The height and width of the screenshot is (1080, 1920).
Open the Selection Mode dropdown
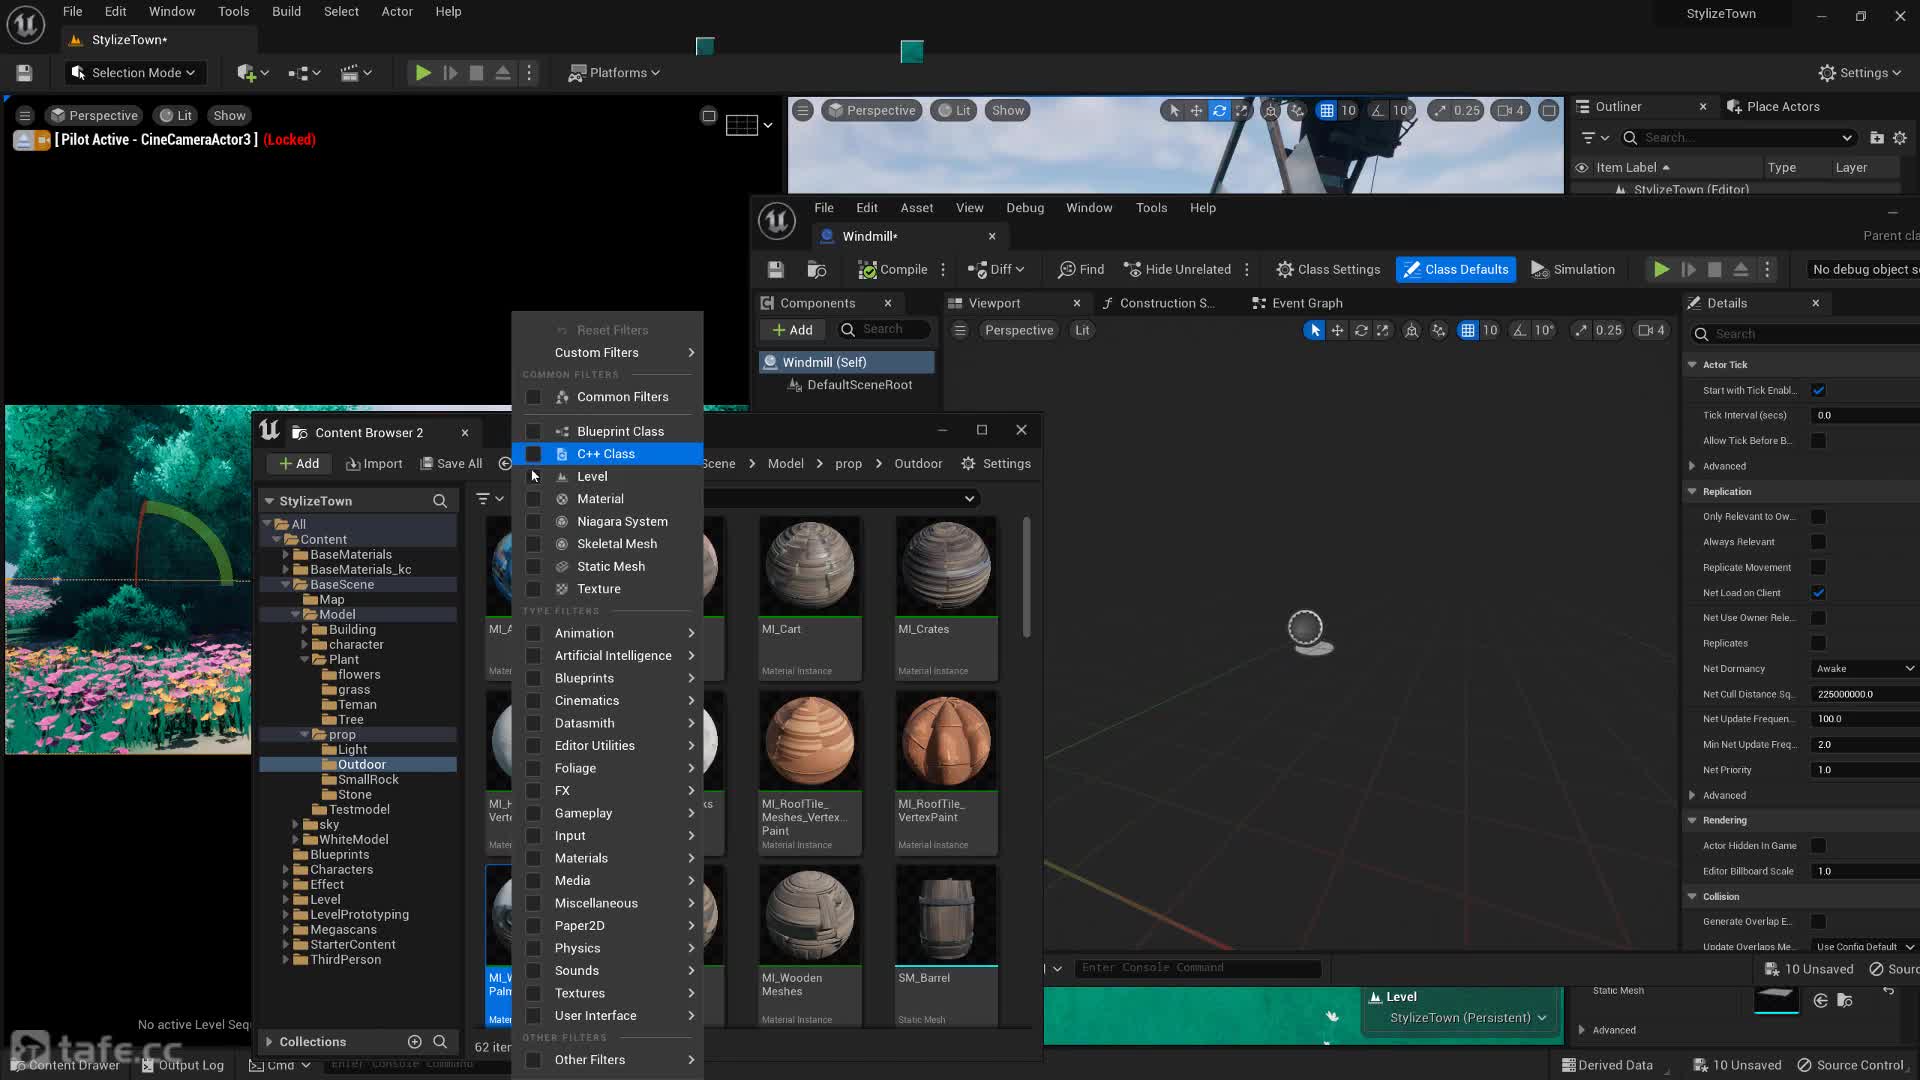point(134,73)
